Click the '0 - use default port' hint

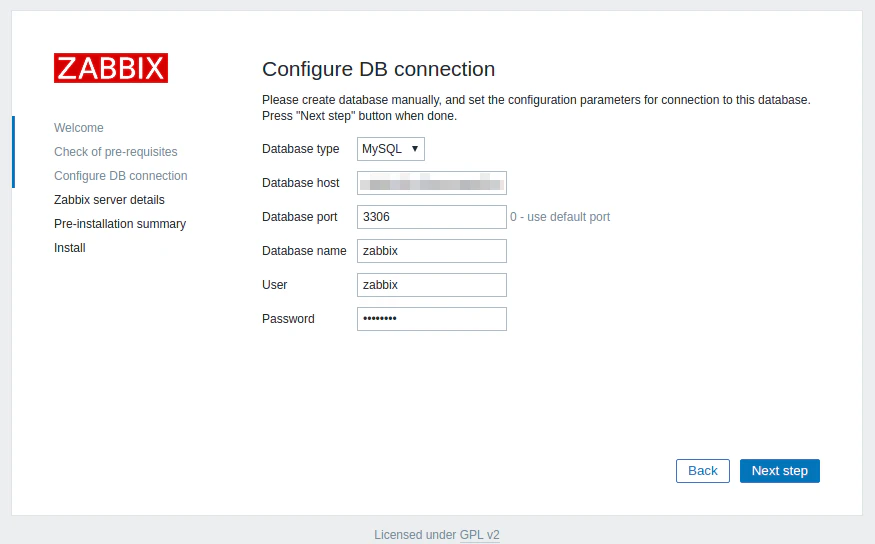pos(560,217)
